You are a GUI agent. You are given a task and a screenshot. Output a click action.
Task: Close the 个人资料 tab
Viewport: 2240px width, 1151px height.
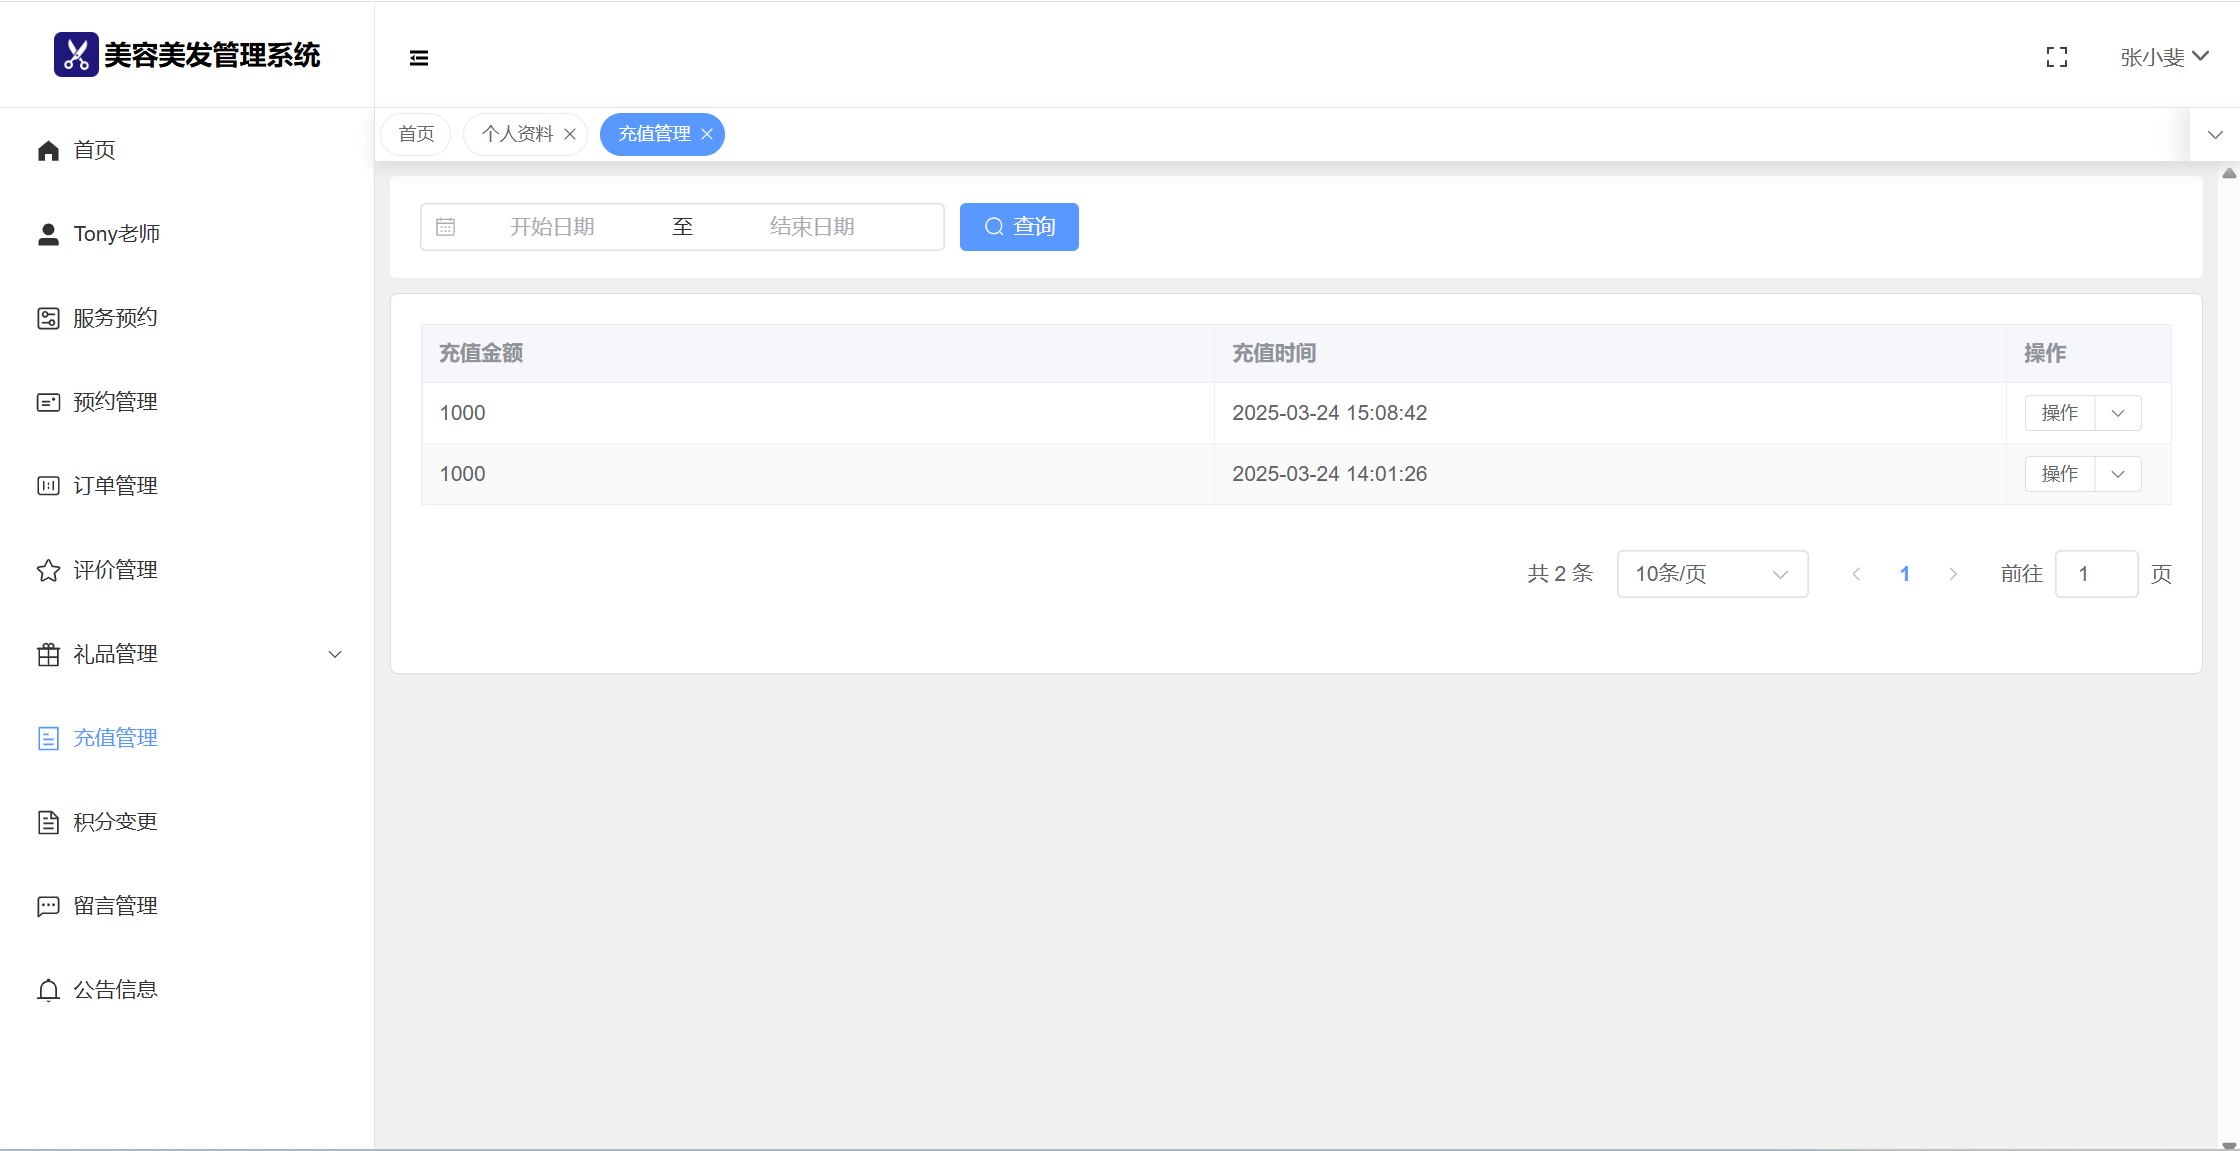pos(570,134)
